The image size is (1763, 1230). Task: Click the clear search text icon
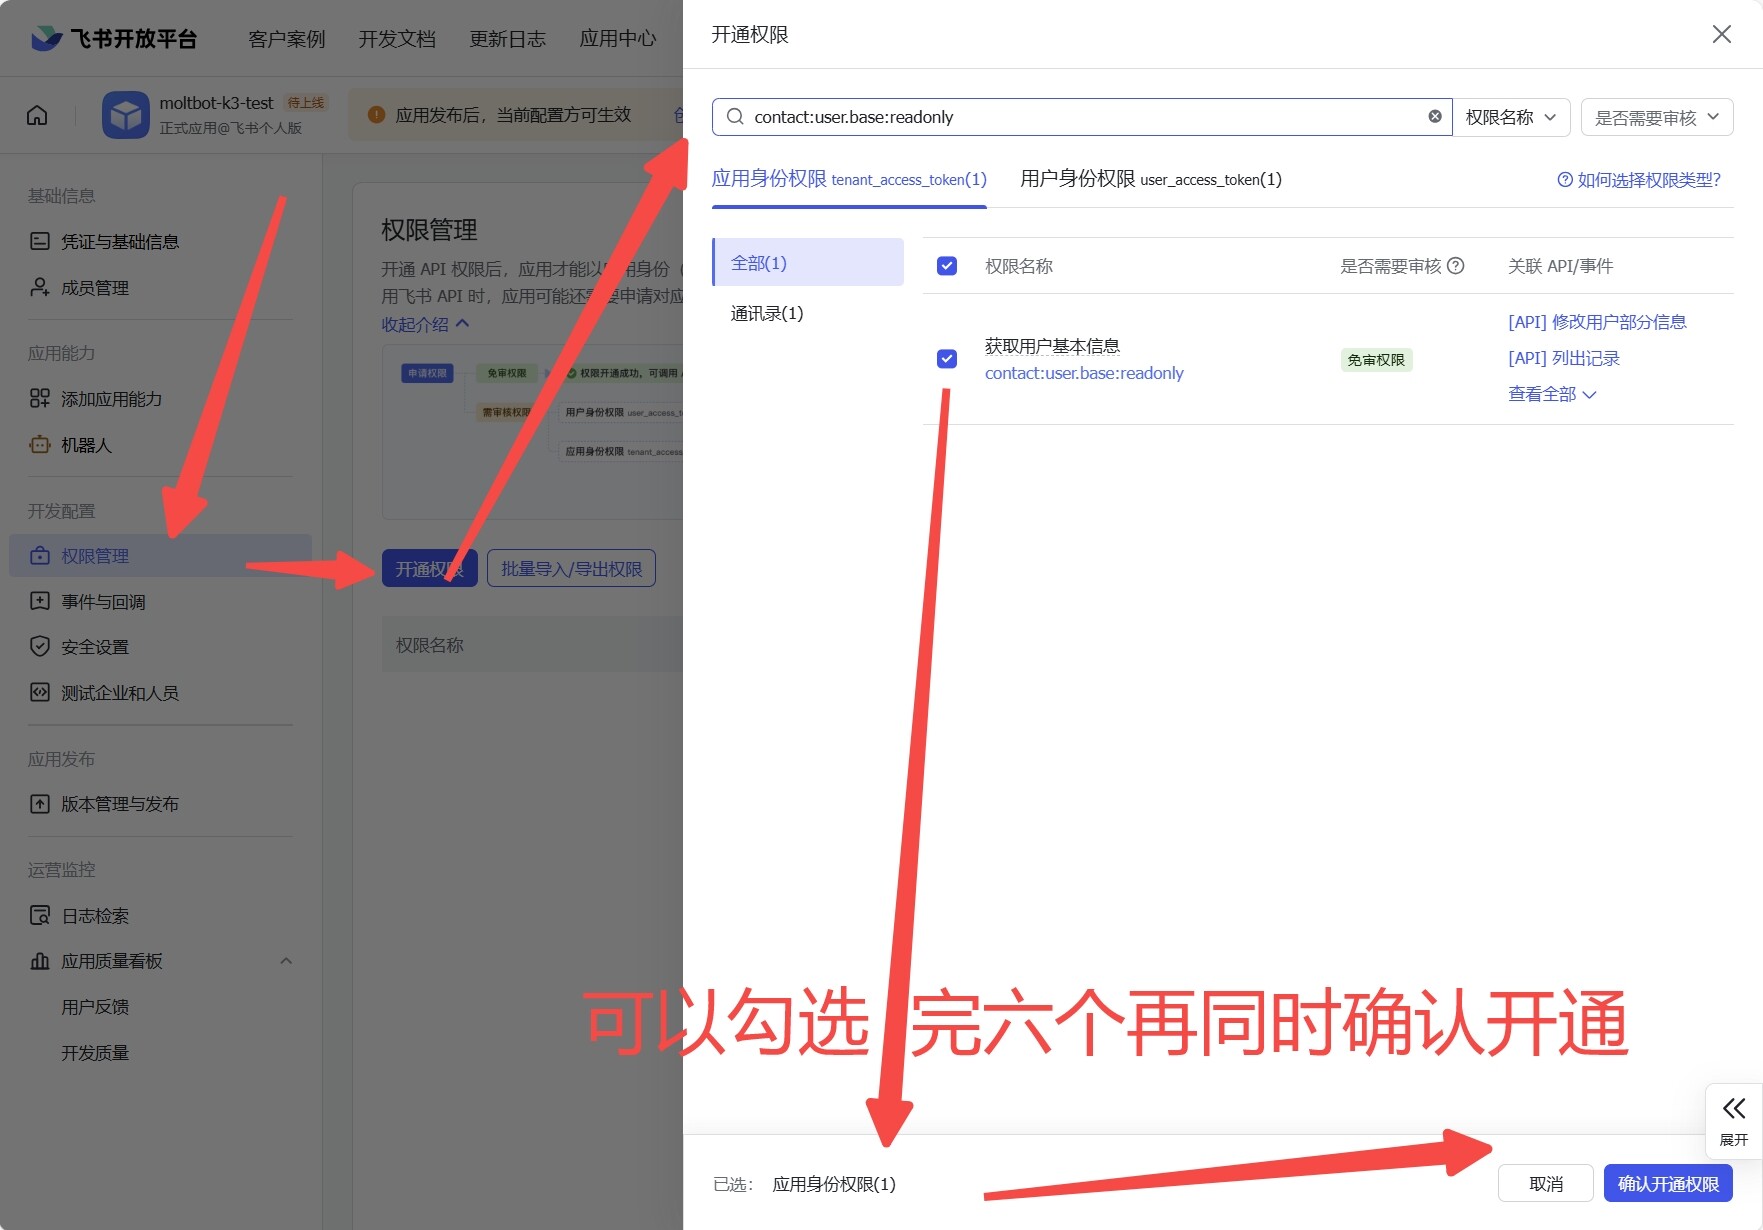click(1435, 117)
